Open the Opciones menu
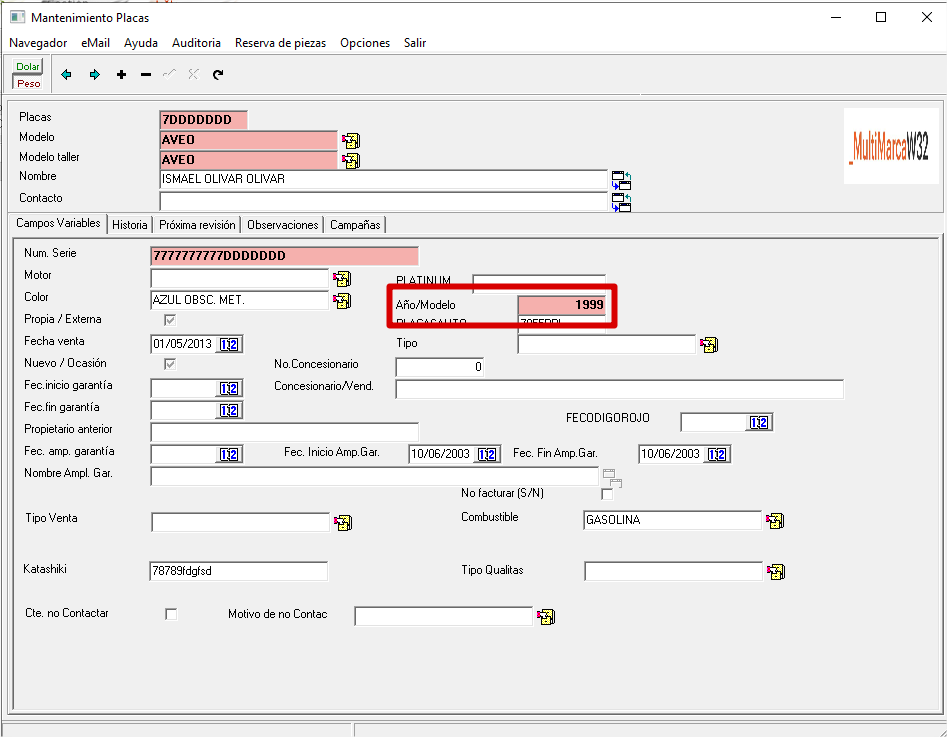This screenshot has width=947, height=737. [365, 43]
